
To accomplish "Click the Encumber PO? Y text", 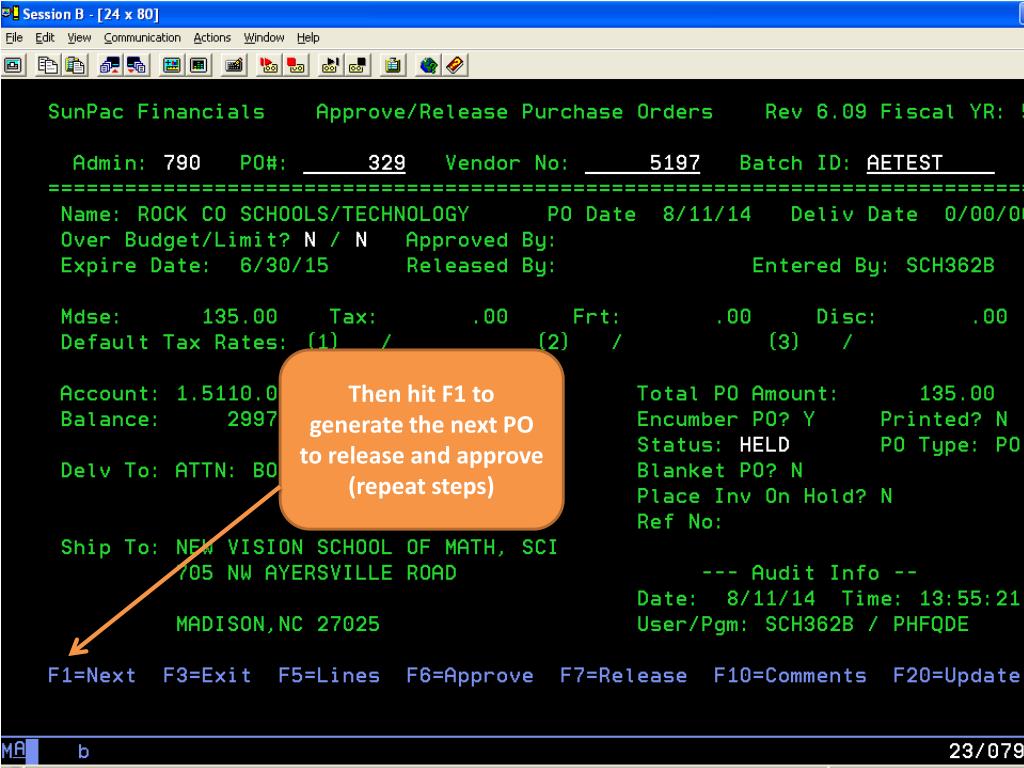I will (726, 419).
